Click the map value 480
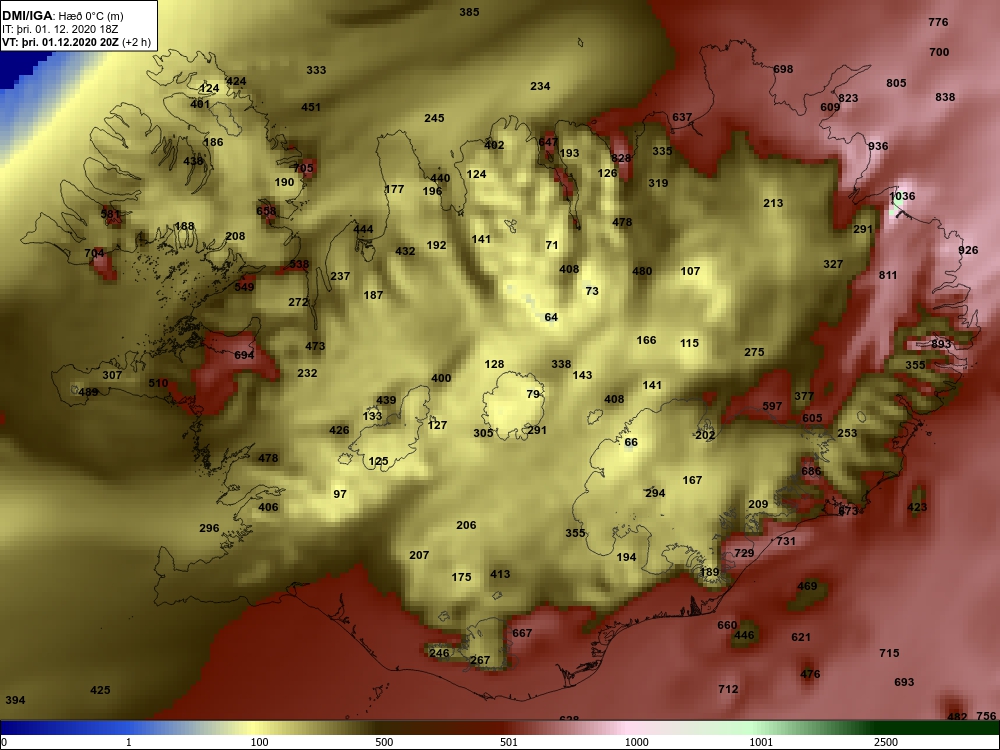1000x750 pixels. pos(642,271)
